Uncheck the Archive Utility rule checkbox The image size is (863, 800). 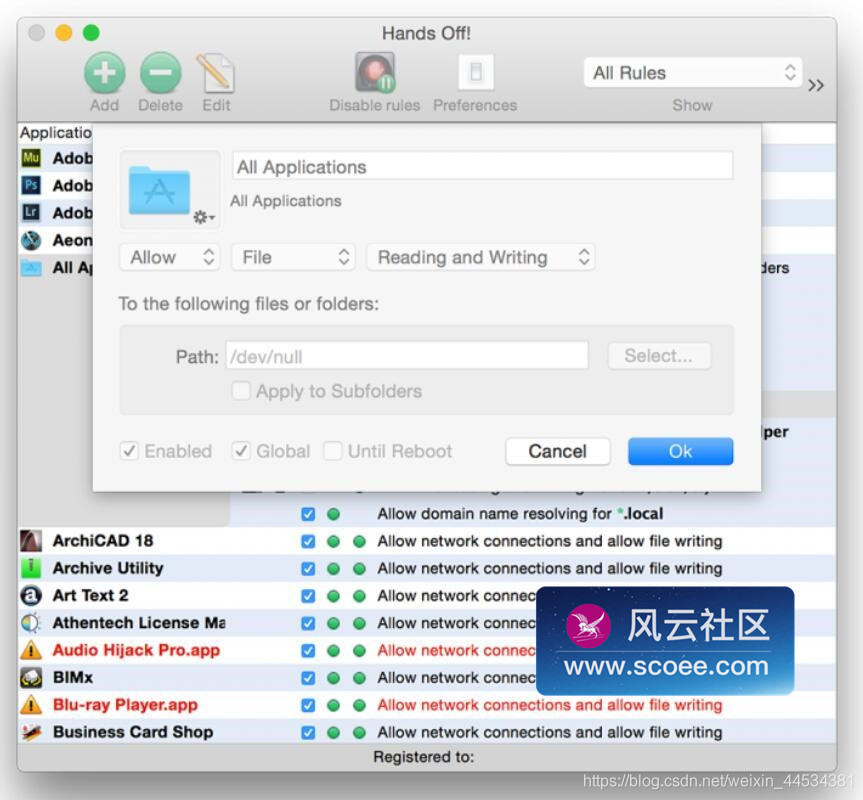coord(308,569)
